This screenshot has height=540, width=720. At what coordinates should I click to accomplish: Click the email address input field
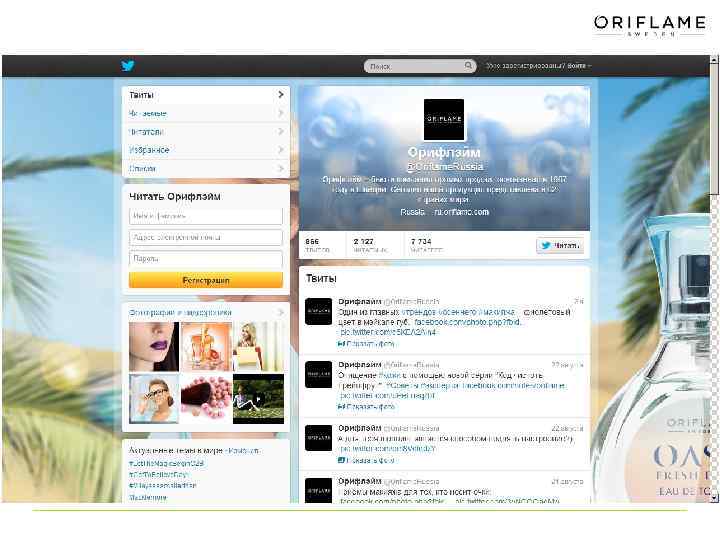point(206,237)
